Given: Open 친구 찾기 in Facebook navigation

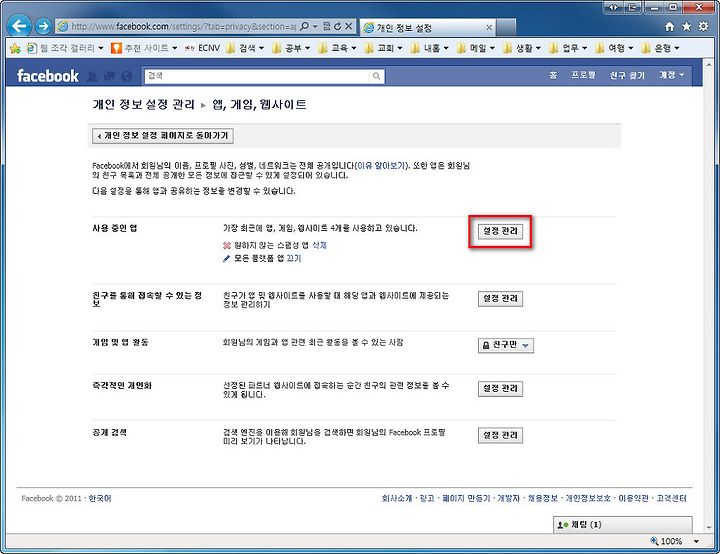Looking at the screenshot, I should point(627,75).
